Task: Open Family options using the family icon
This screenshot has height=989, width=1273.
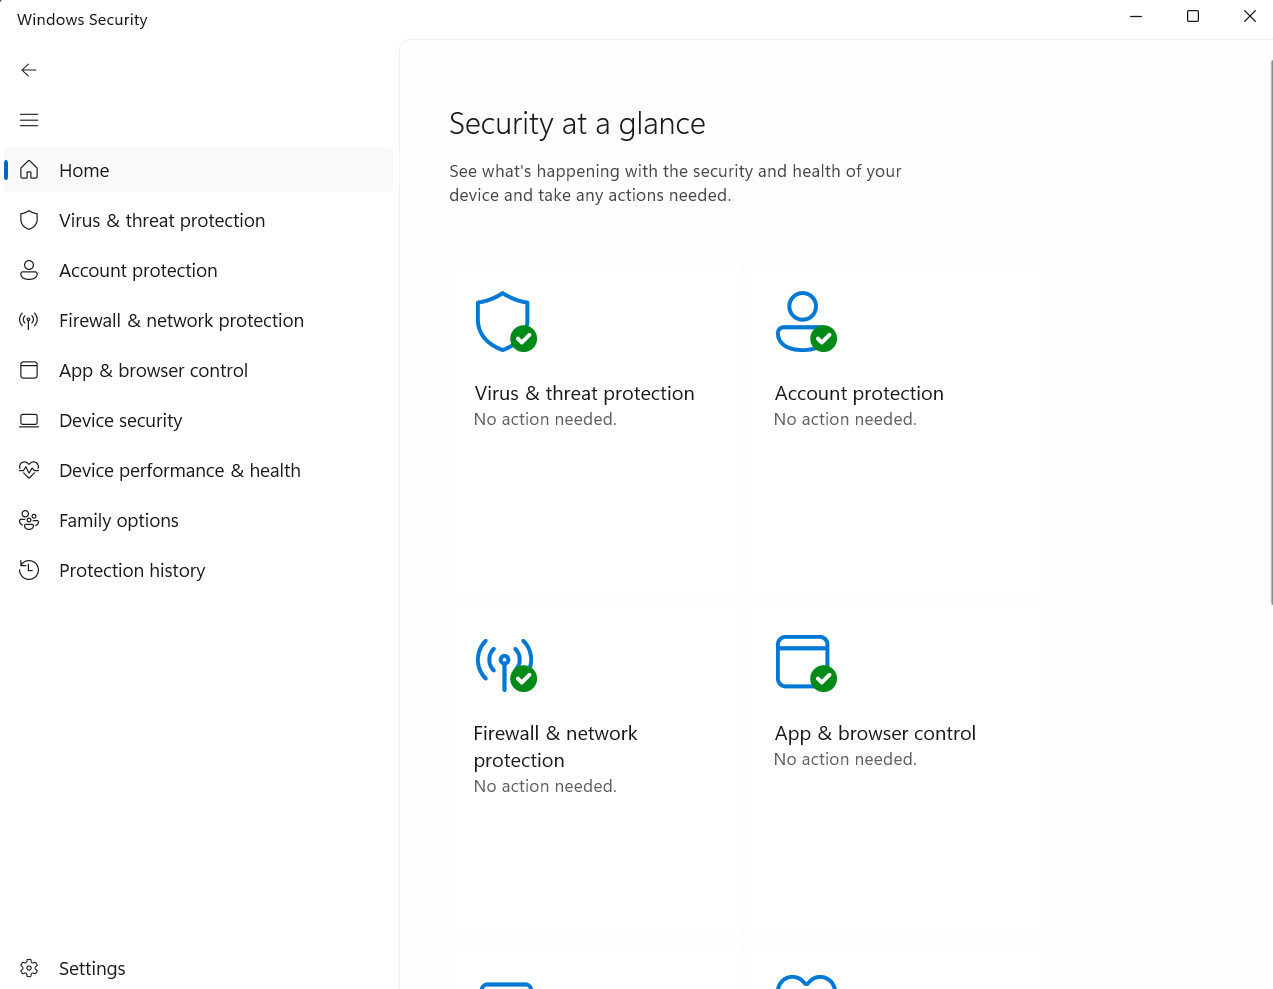Action: [x=29, y=520]
